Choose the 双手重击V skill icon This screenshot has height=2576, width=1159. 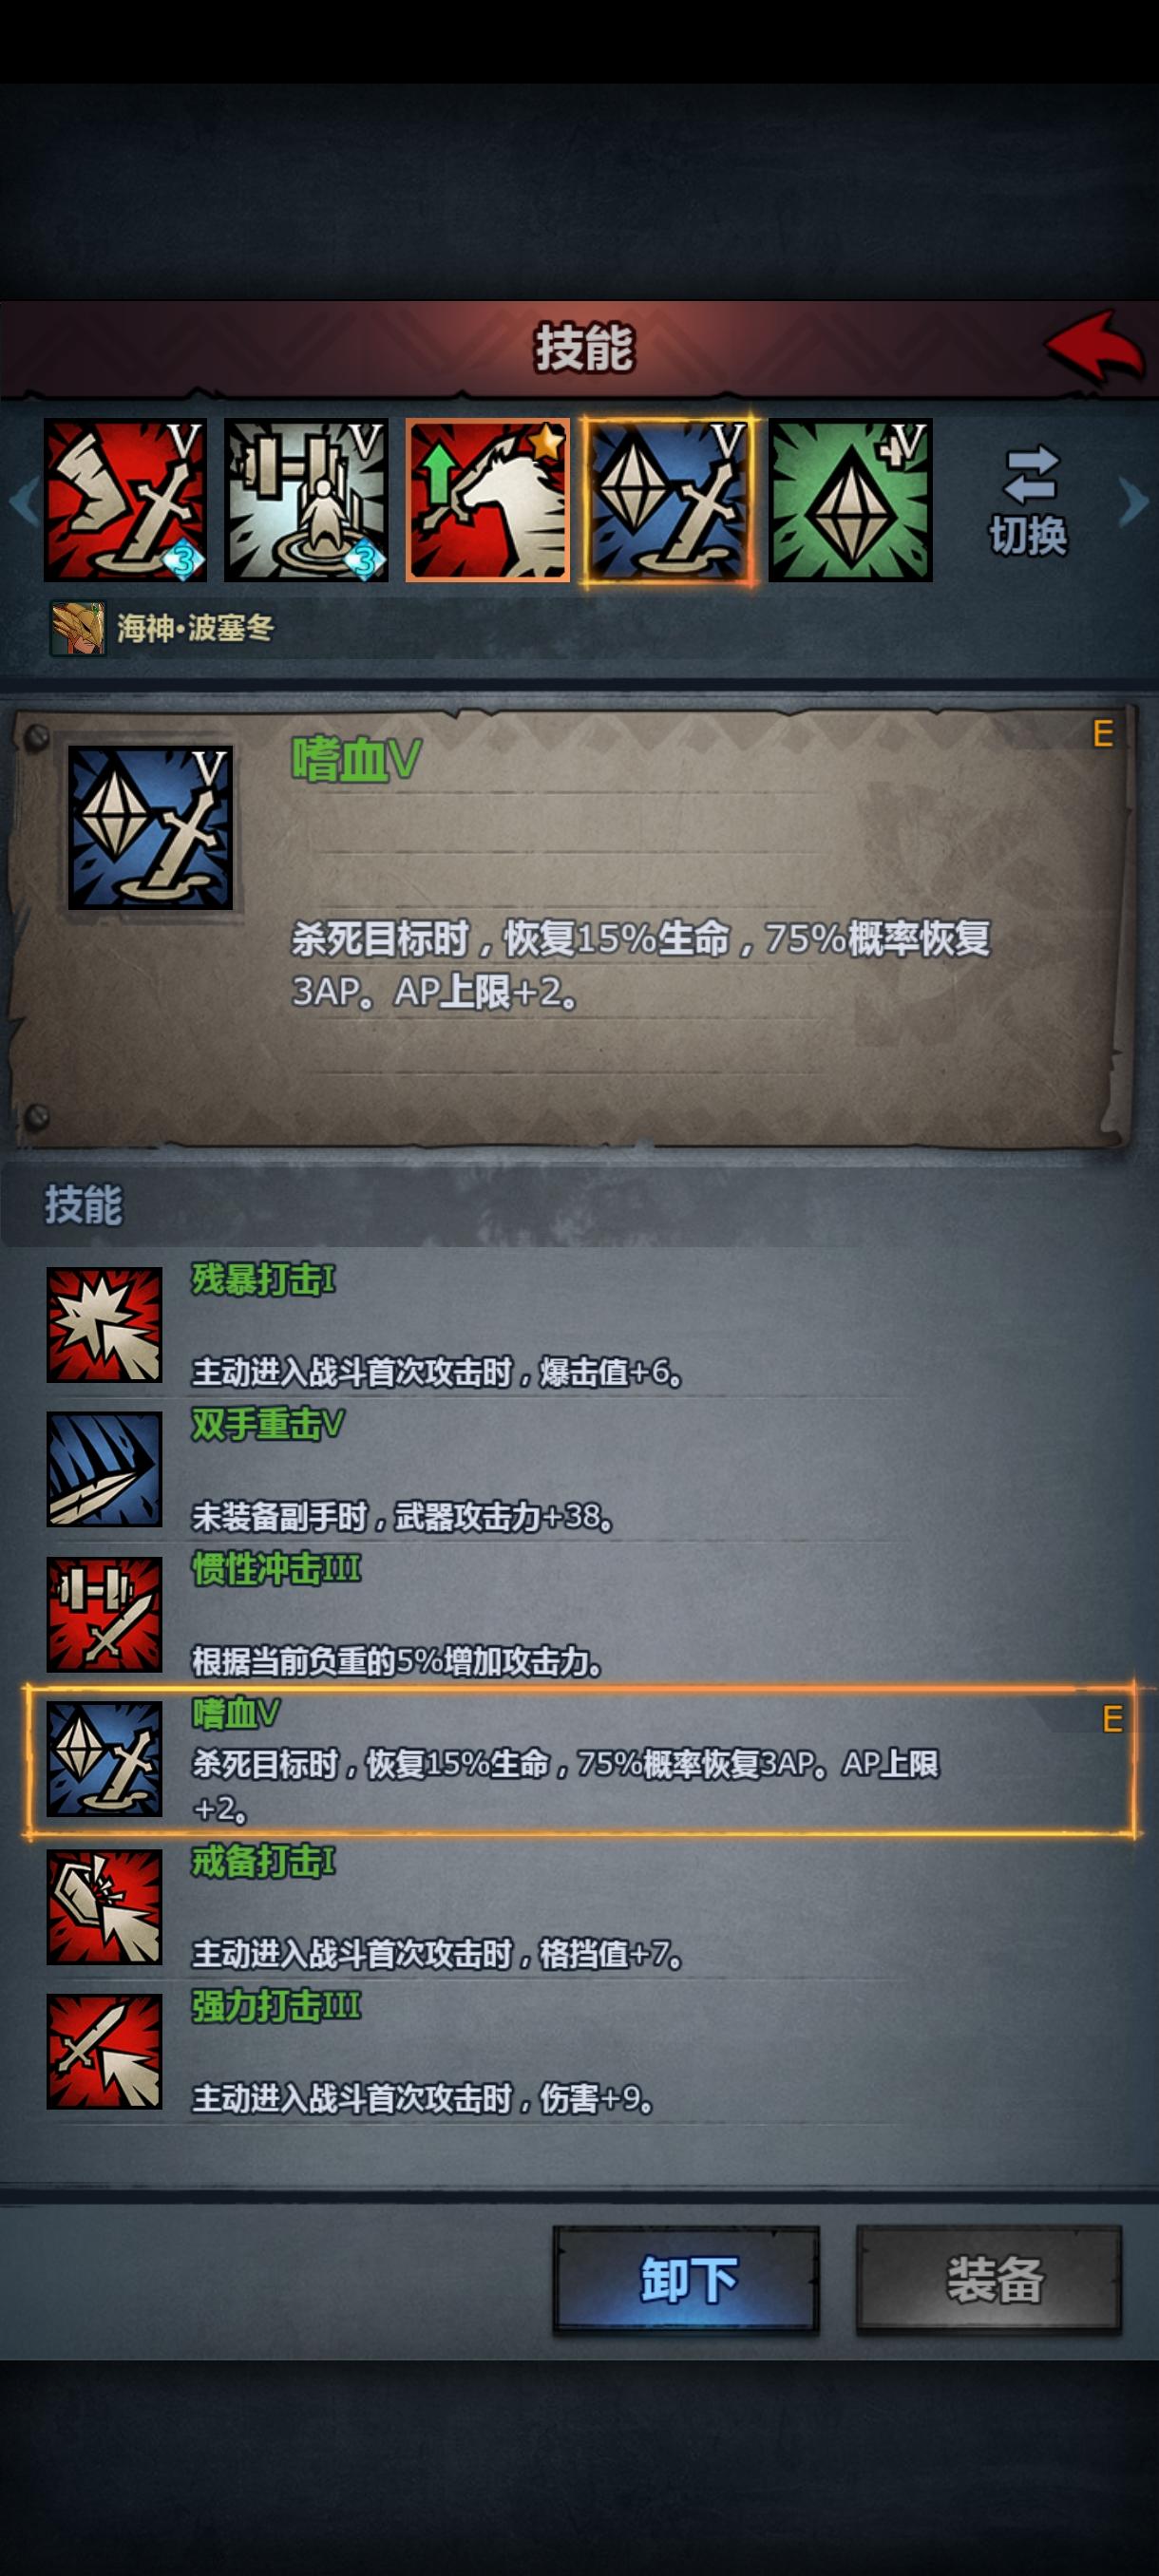click(104, 1469)
